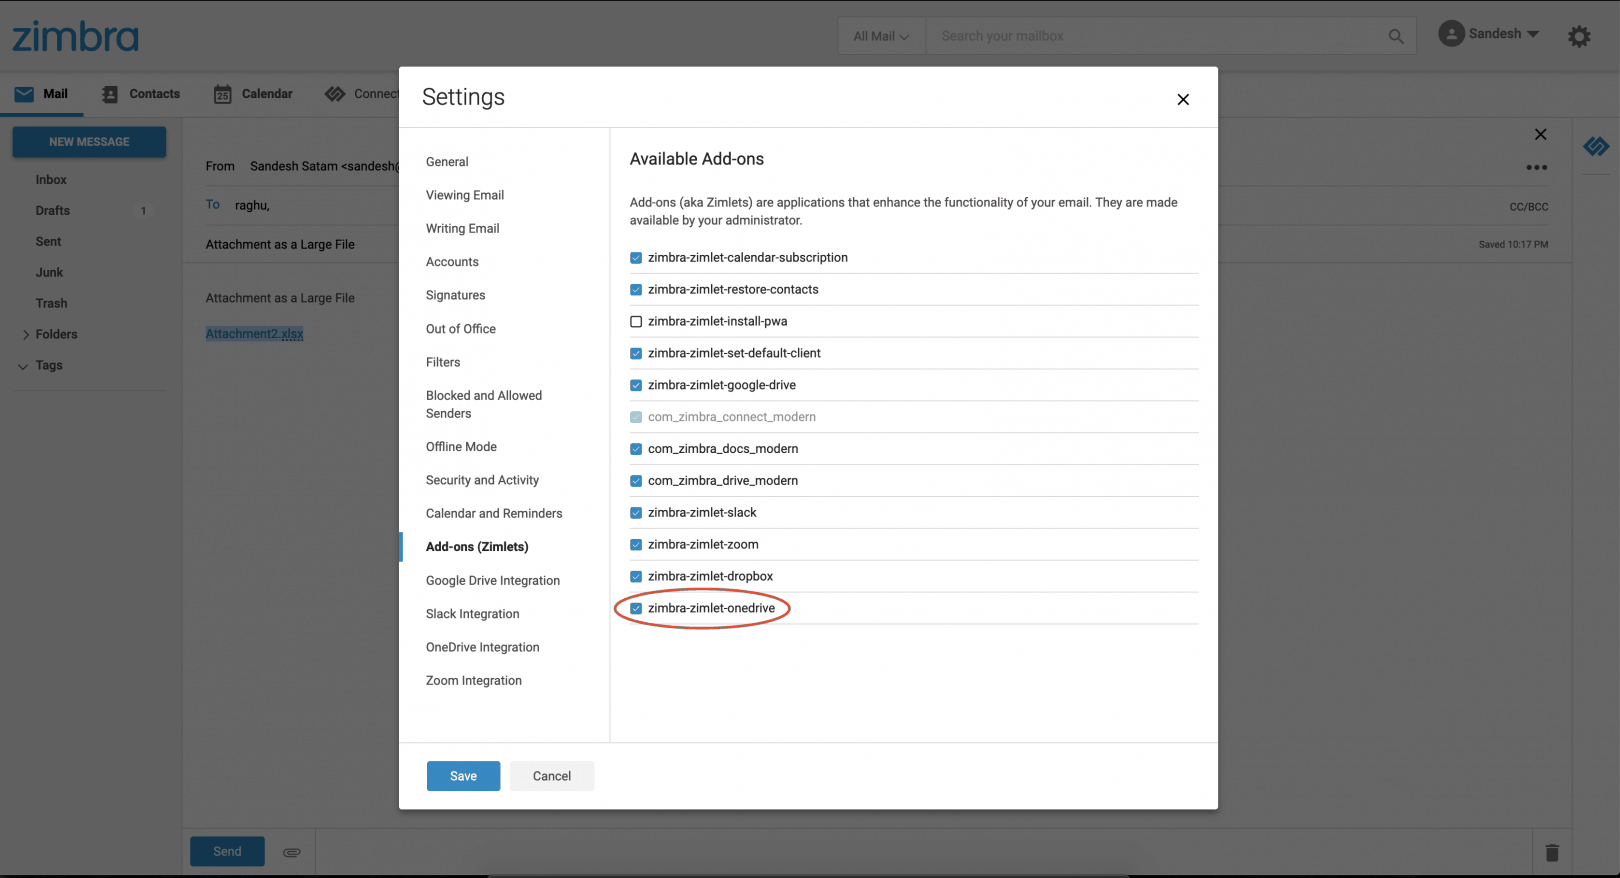Click the Zimbra logo
The height and width of the screenshot is (878, 1620).
(x=75, y=37)
